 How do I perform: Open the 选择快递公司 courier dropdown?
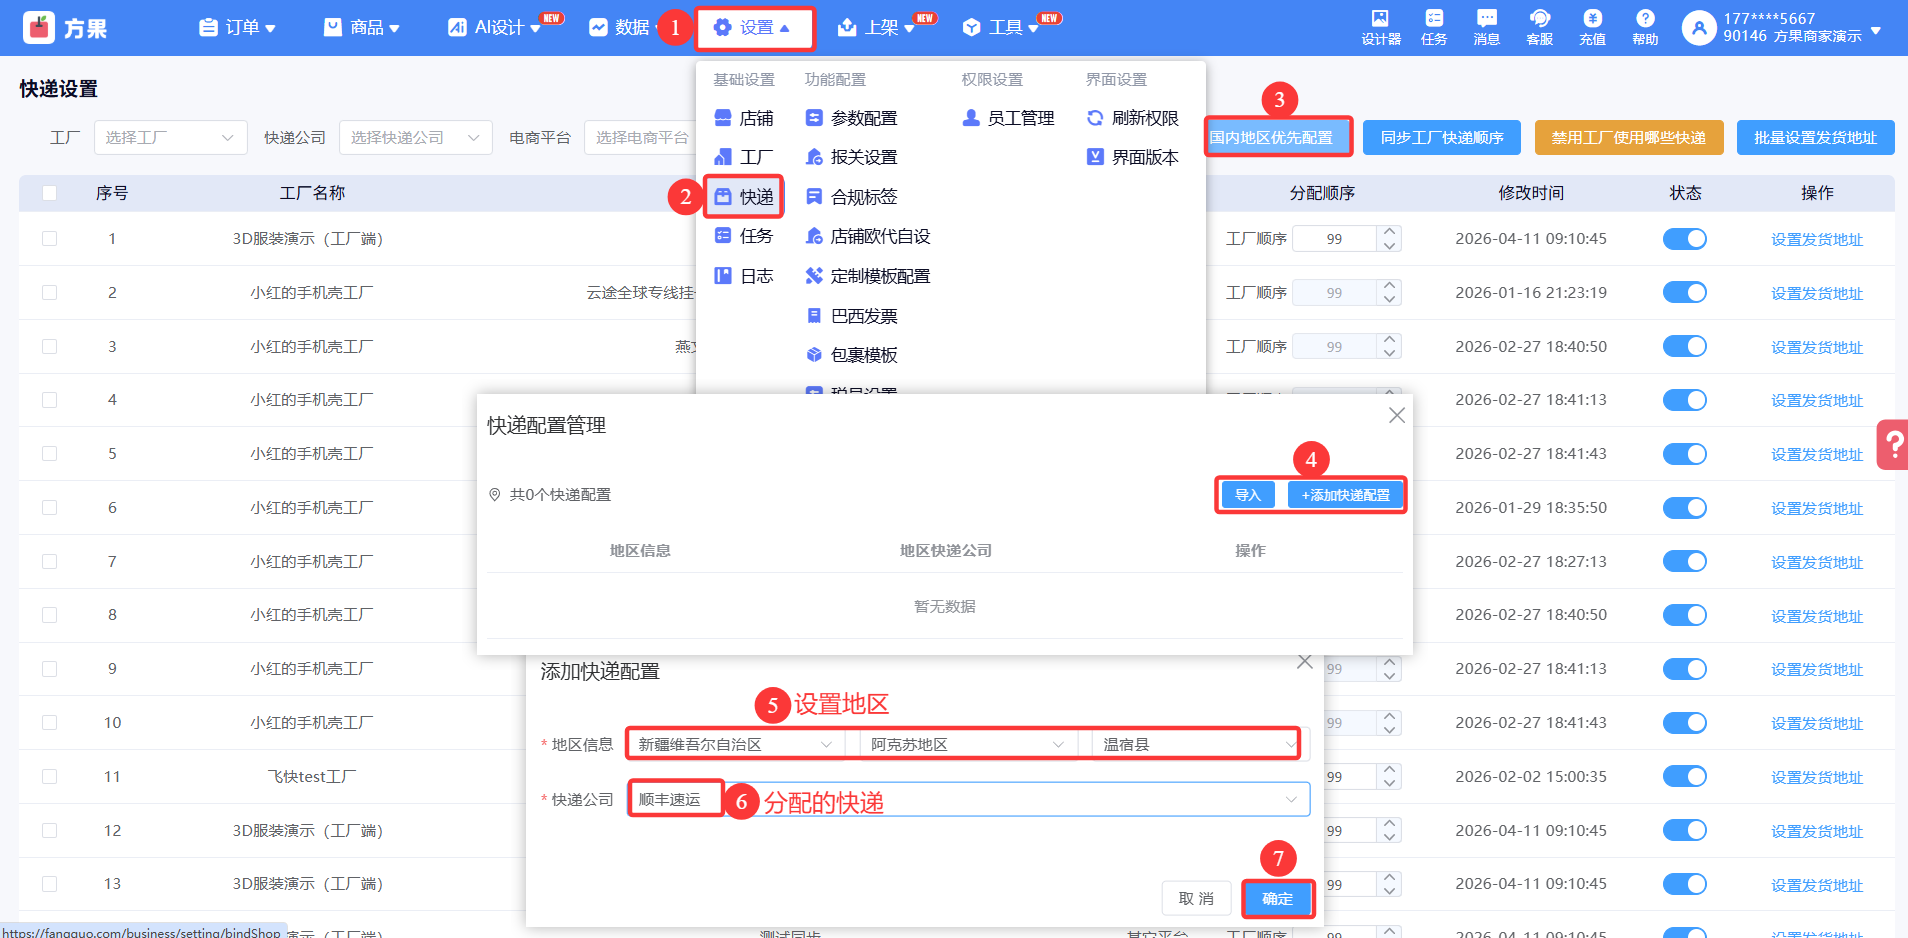click(x=415, y=138)
